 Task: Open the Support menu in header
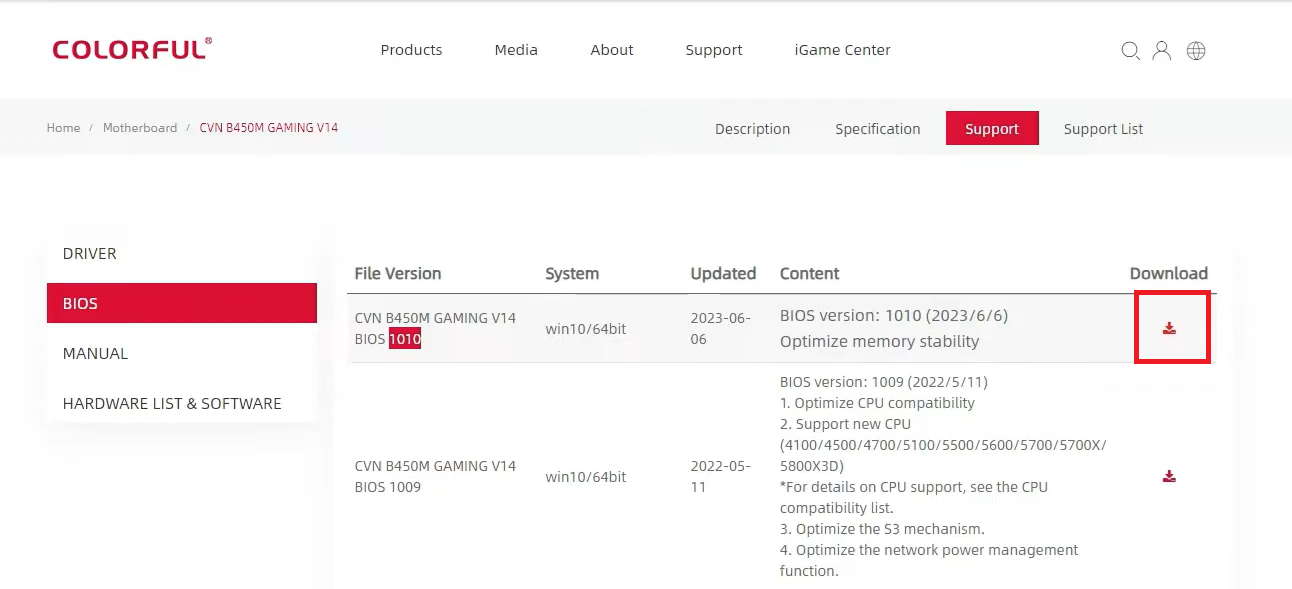point(714,50)
